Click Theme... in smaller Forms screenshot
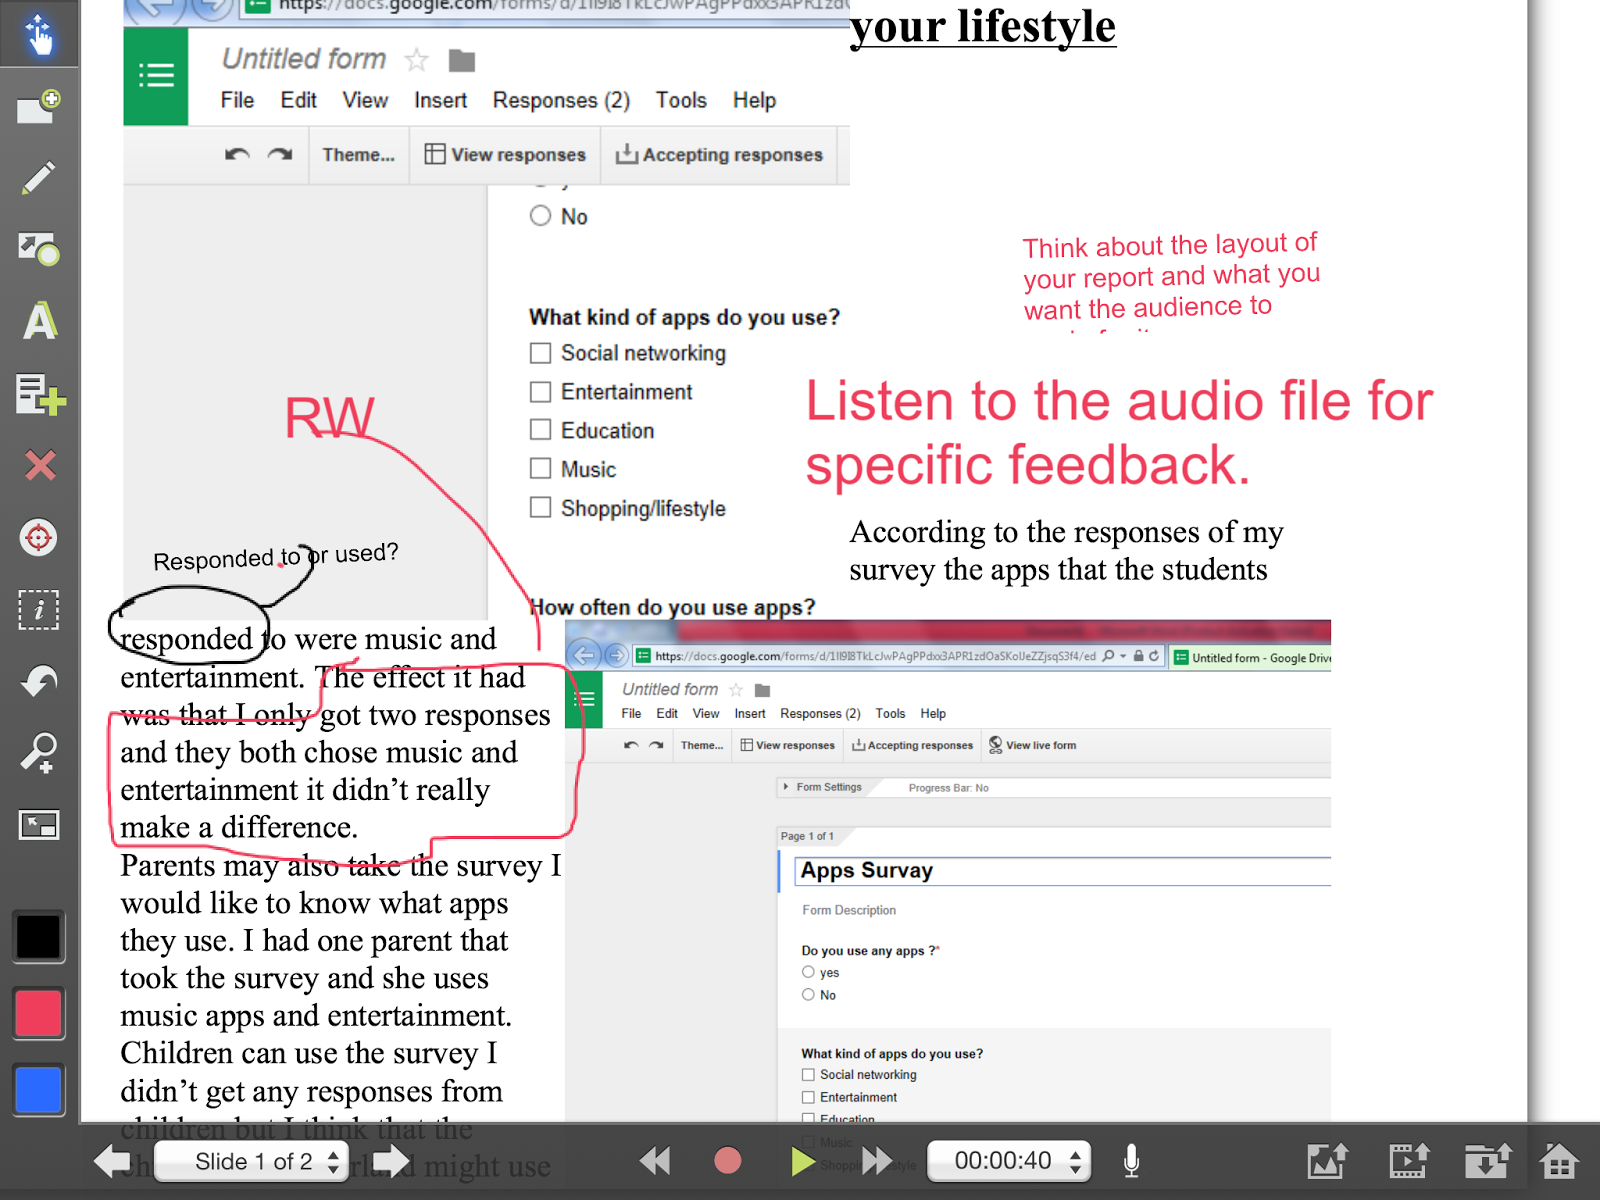Image resolution: width=1600 pixels, height=1200 pixels. [701, 746]
